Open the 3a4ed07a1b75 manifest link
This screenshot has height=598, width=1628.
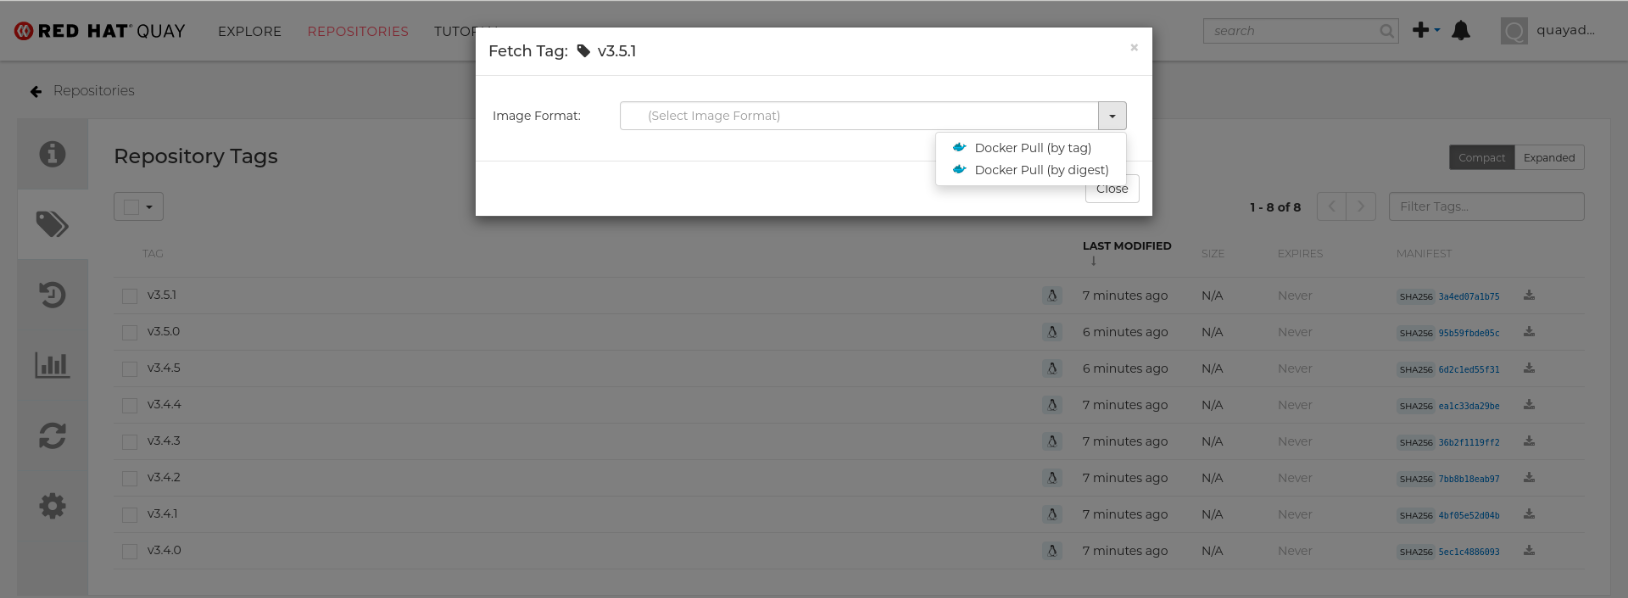(1468, 297)
